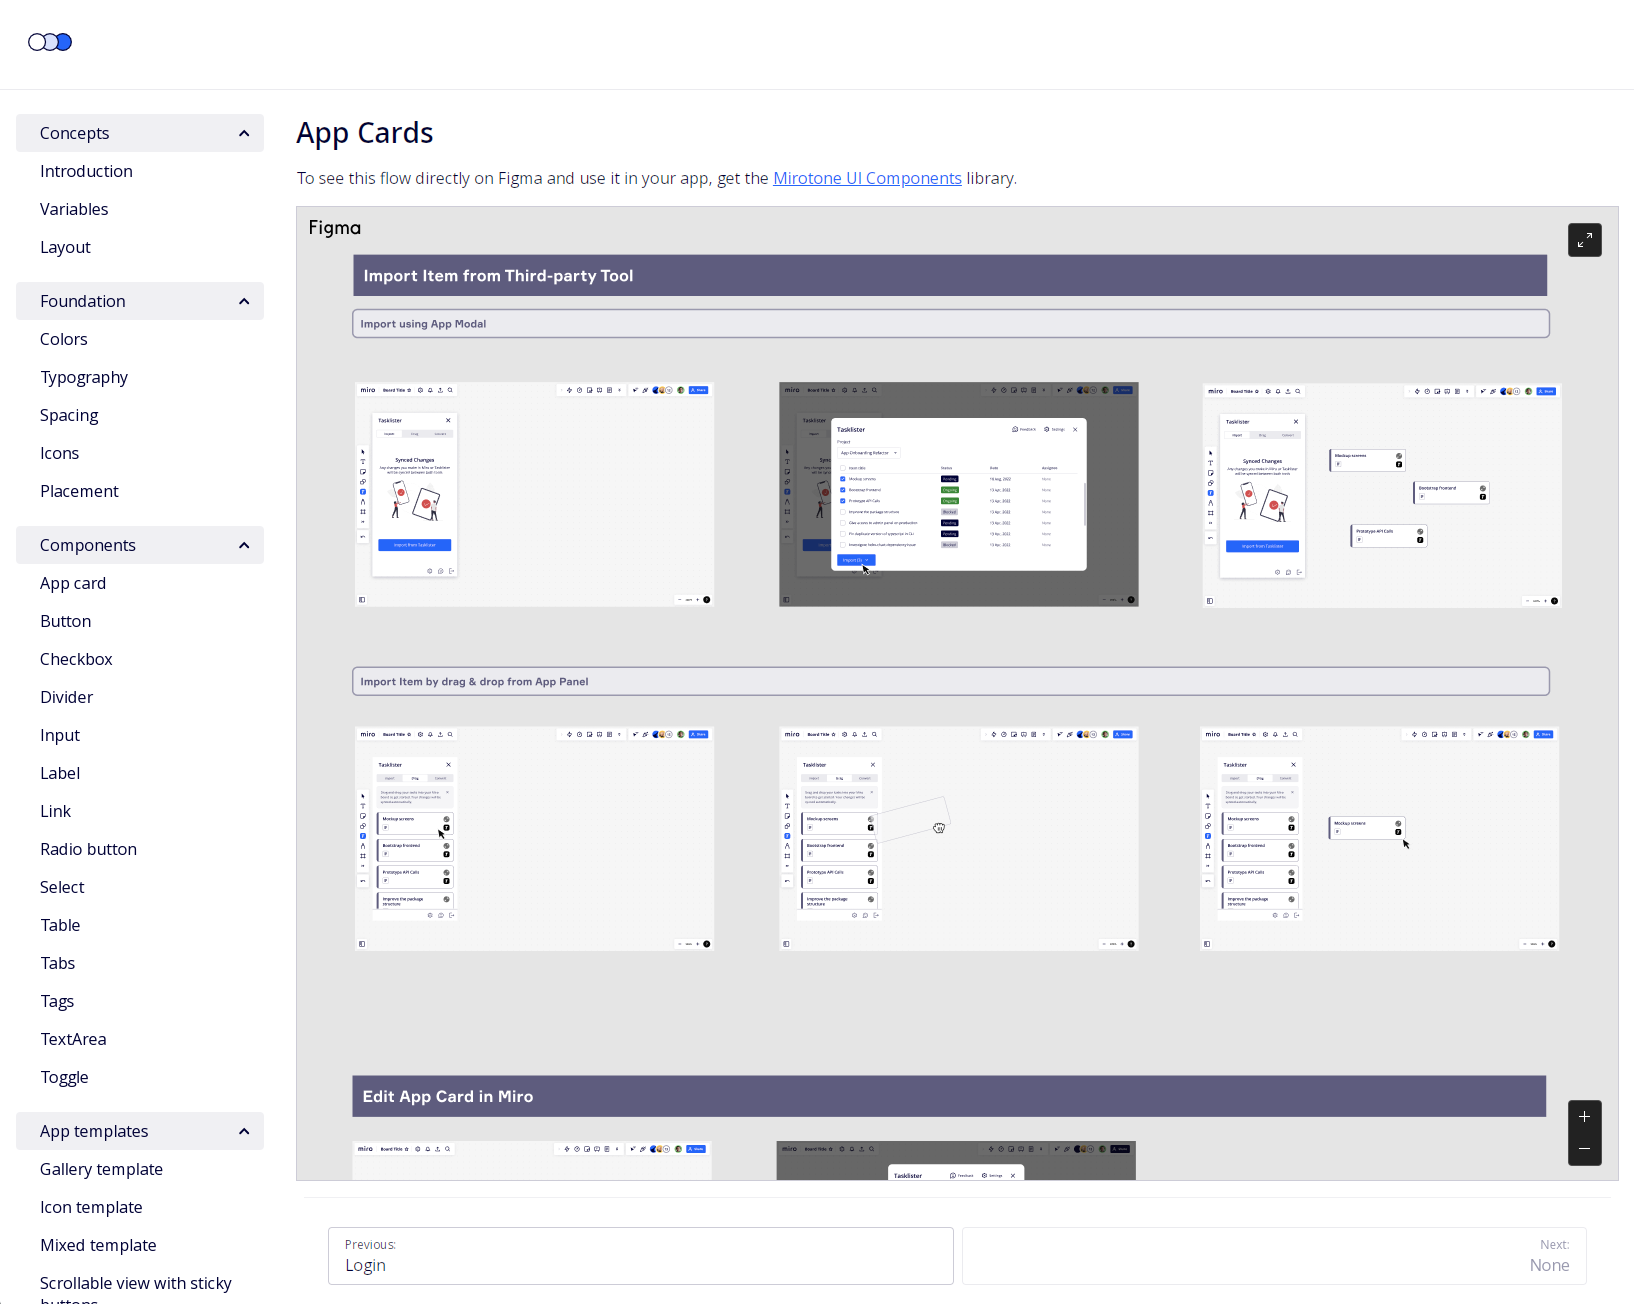This screenshot has height=1304, width=1634.
Task: Zoom in the Figma preview
Action: 1584,1117
